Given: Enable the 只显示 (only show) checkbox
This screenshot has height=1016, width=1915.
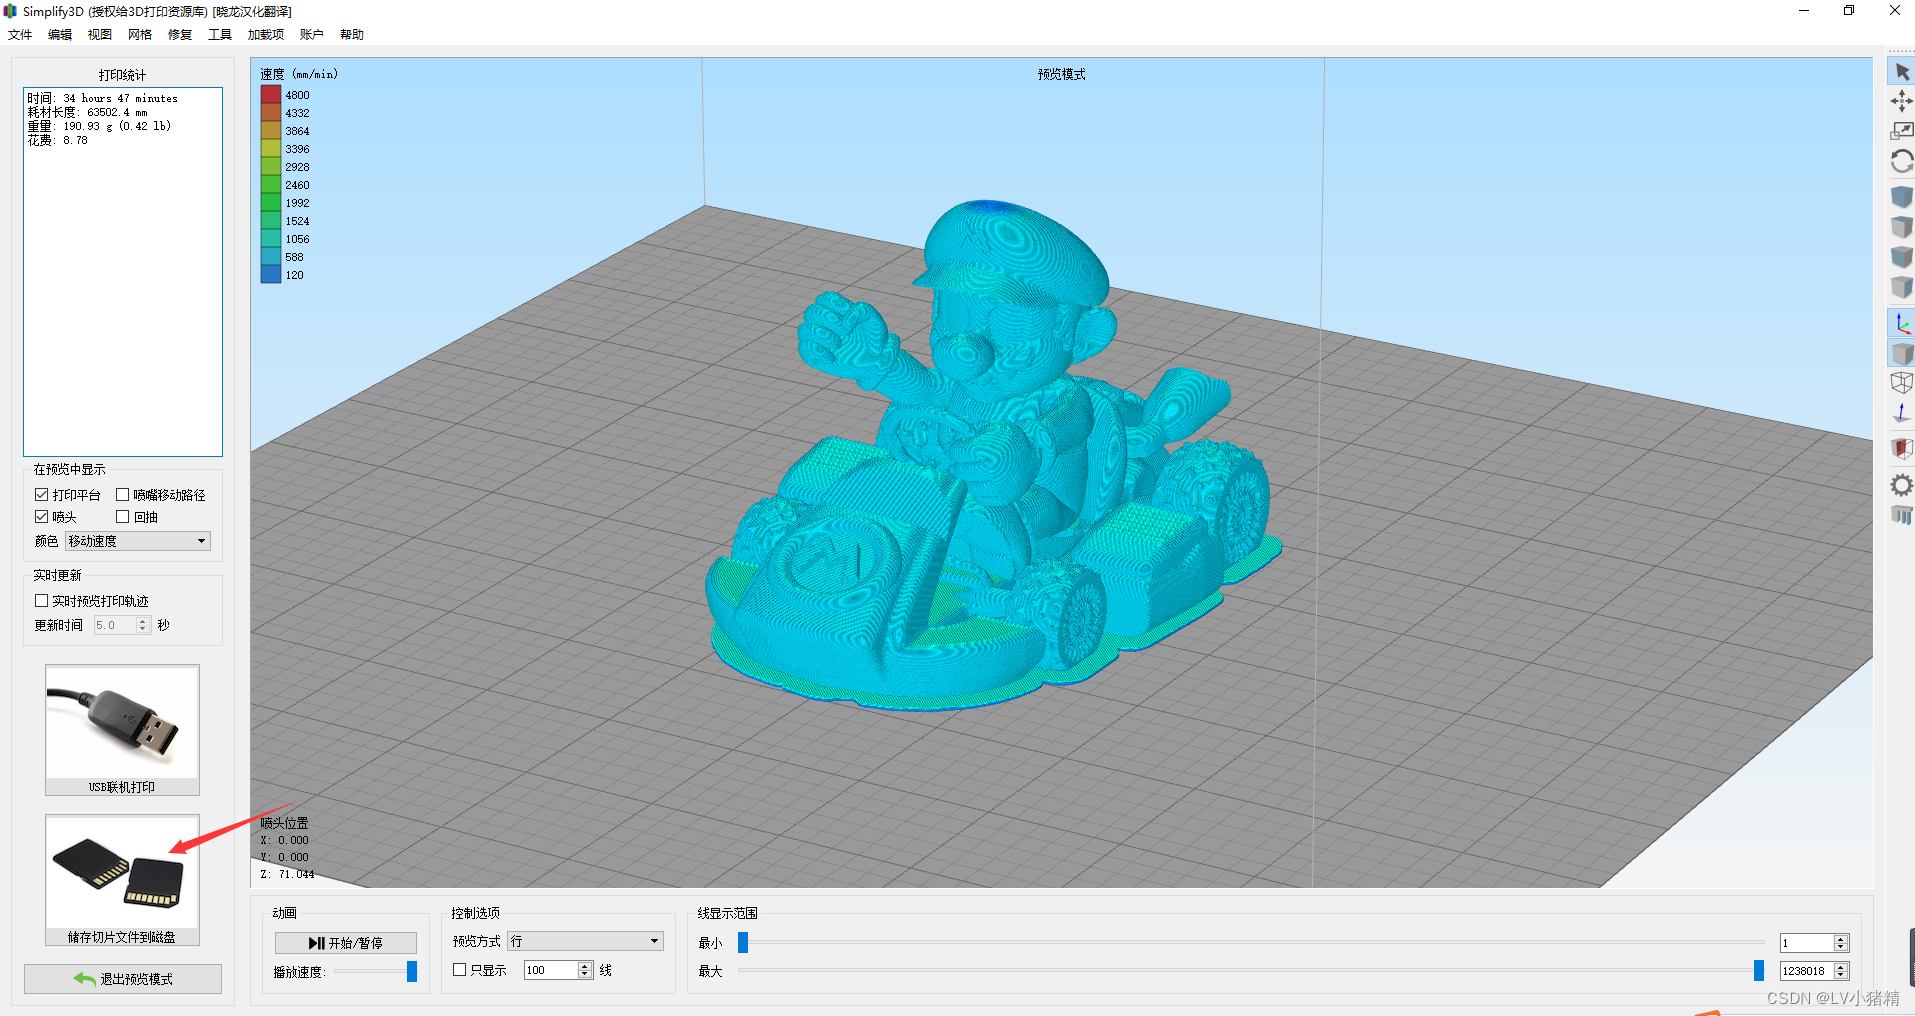Looking at the screenshot, I should (x=459, y=970).
